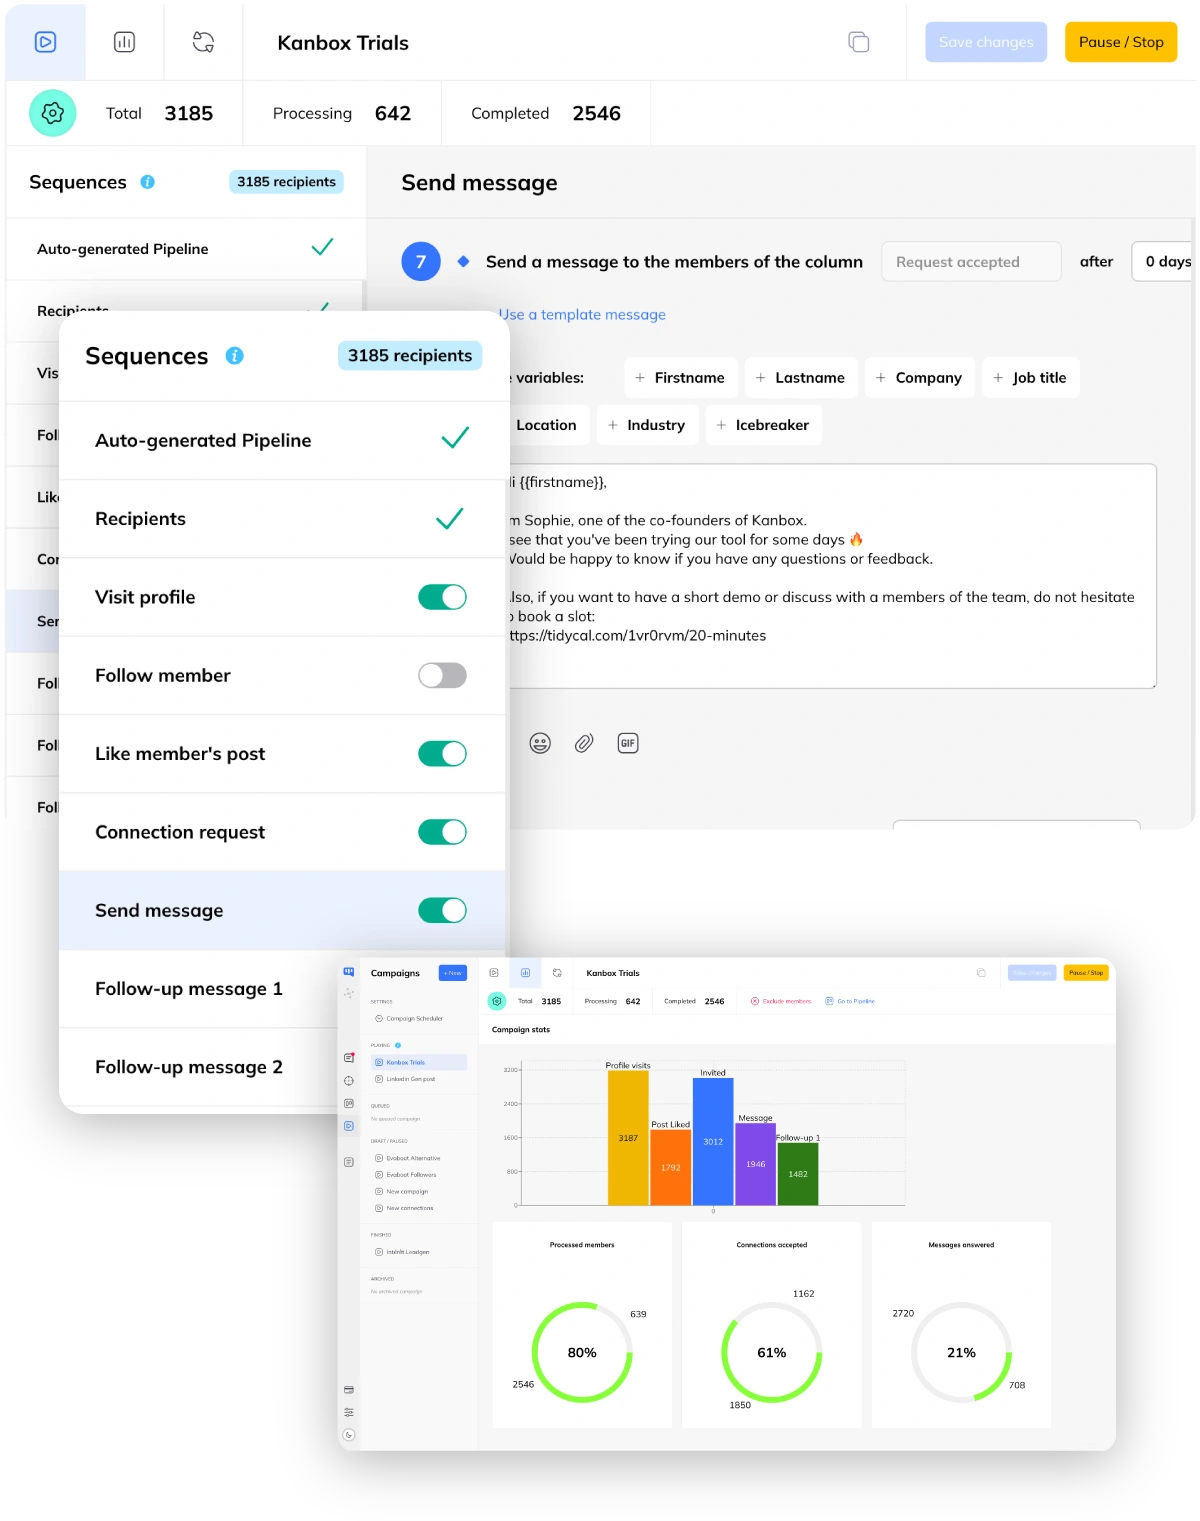Click the small green gear icon in the stats dashboard
Screen dimensions: 1200x1521
pos(497,1001)
